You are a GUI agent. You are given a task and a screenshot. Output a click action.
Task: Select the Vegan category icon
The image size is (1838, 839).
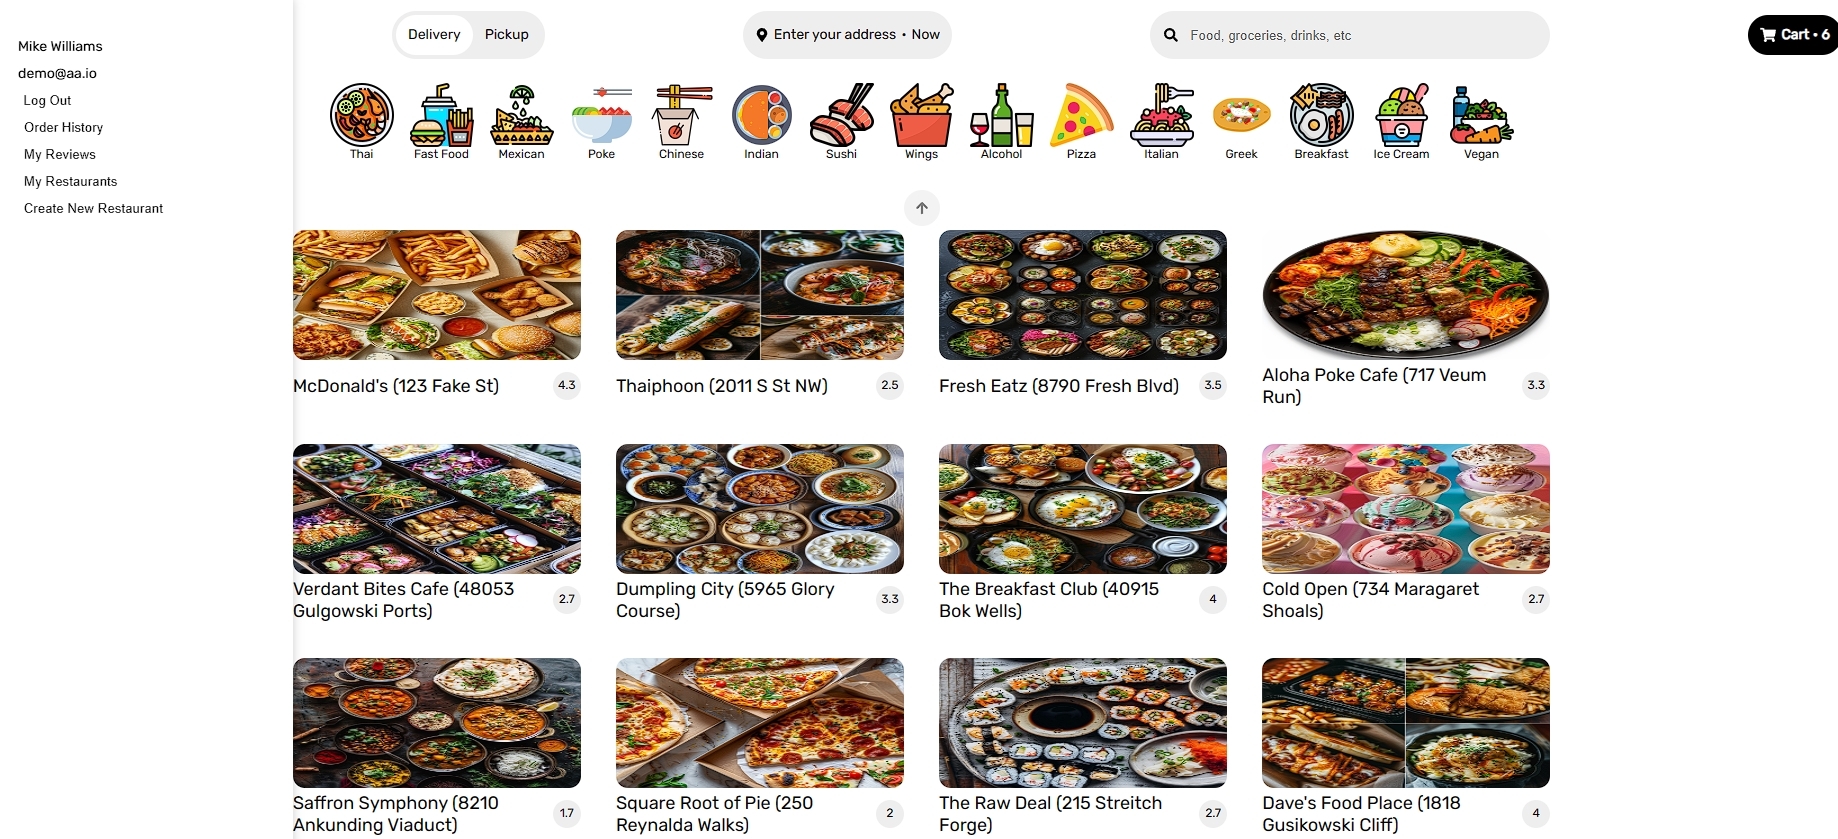click(x=1481, y=115)
